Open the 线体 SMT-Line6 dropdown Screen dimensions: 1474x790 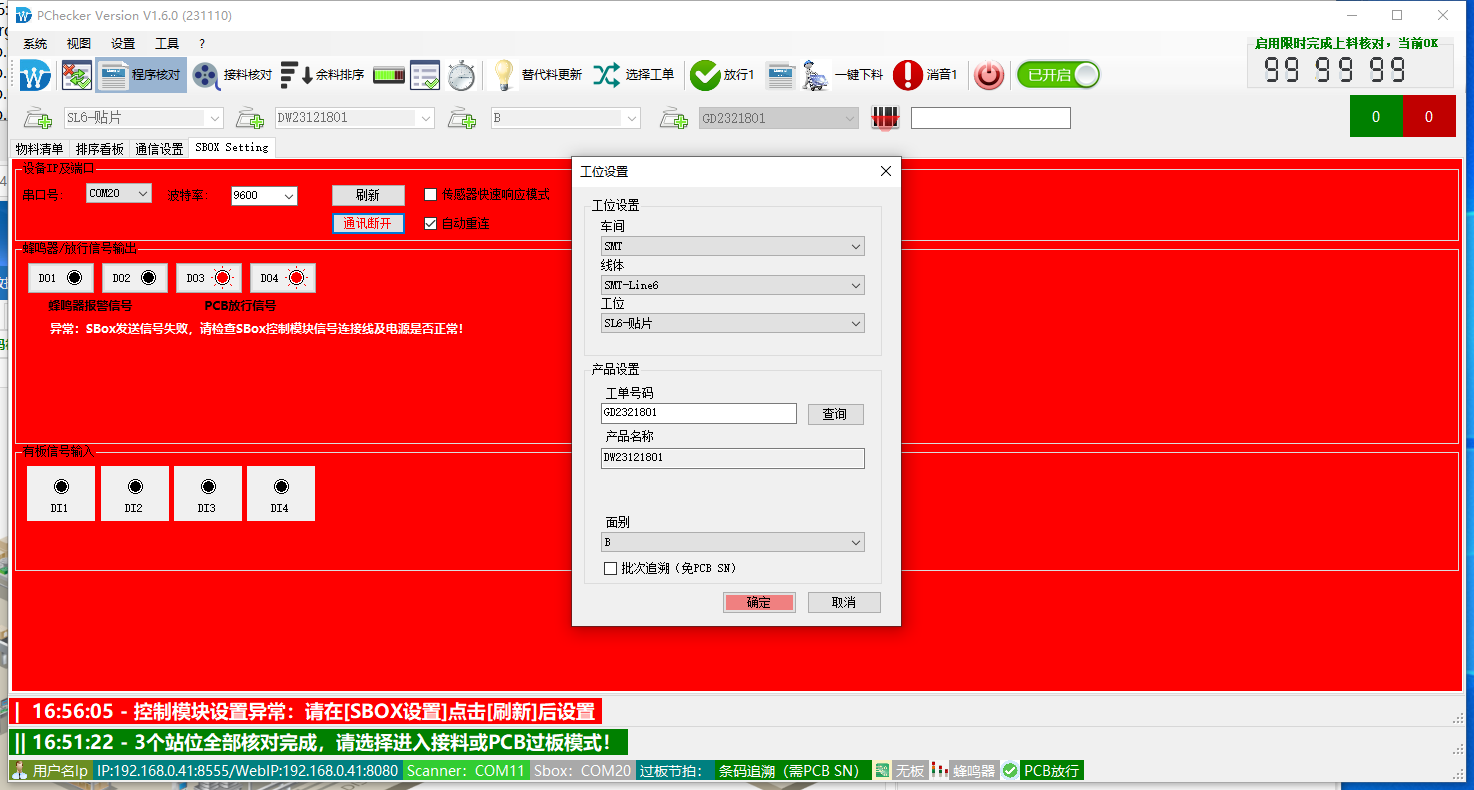pyautogui.click(x=732, y=285)
